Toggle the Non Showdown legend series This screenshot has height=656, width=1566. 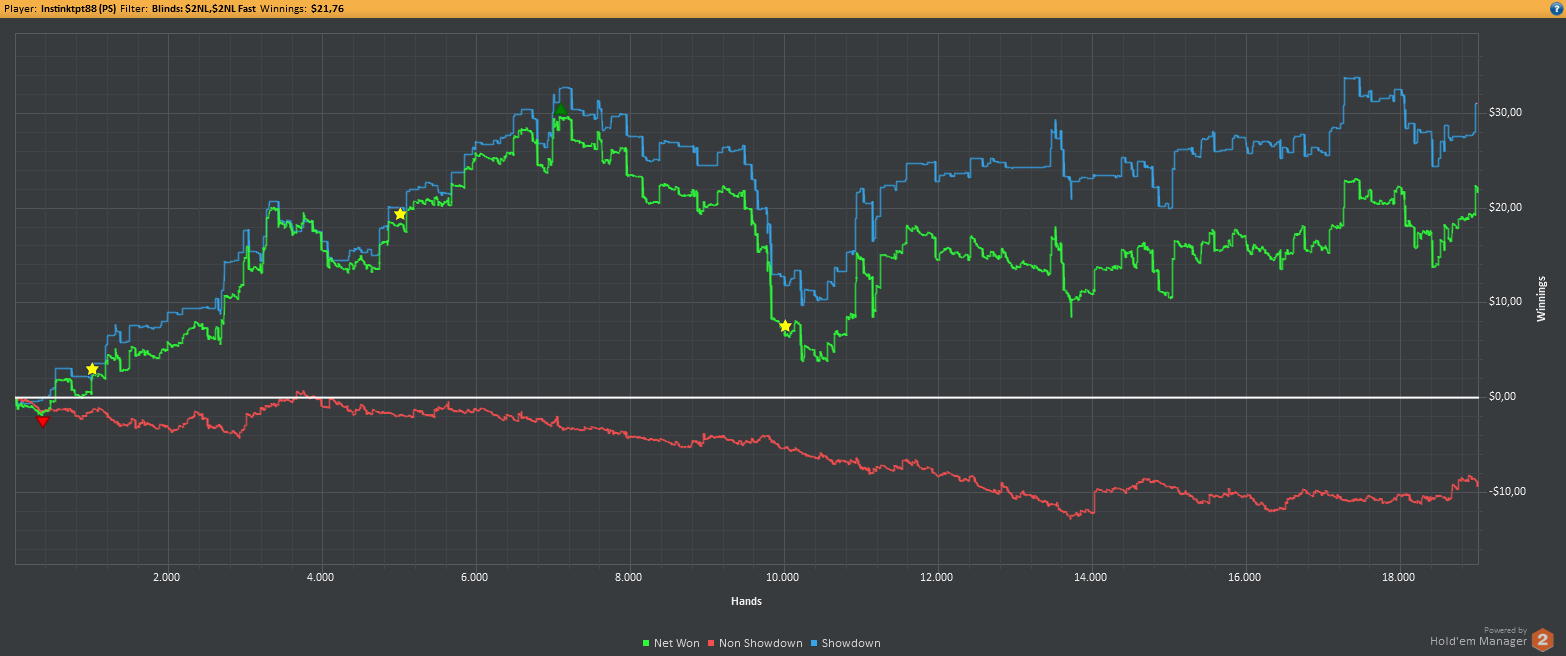tap(755, 643)
